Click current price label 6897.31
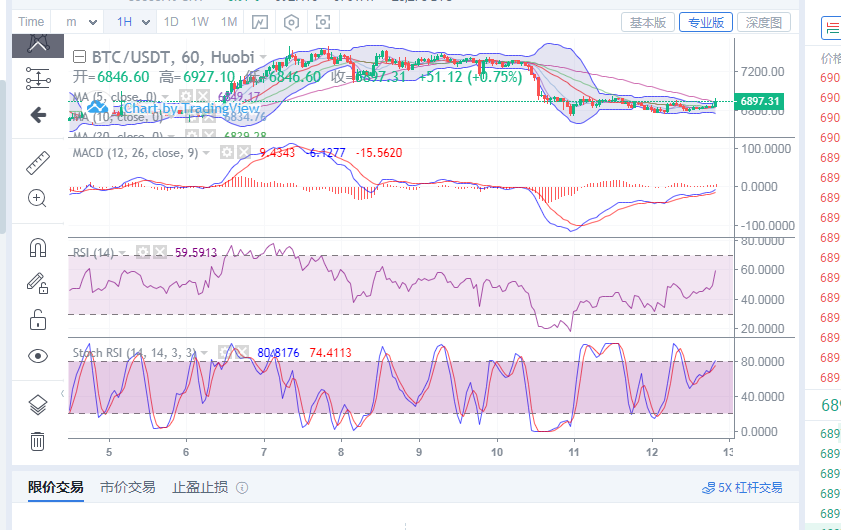The width and height of the screenshot is (841, 530). pos(759,101)
